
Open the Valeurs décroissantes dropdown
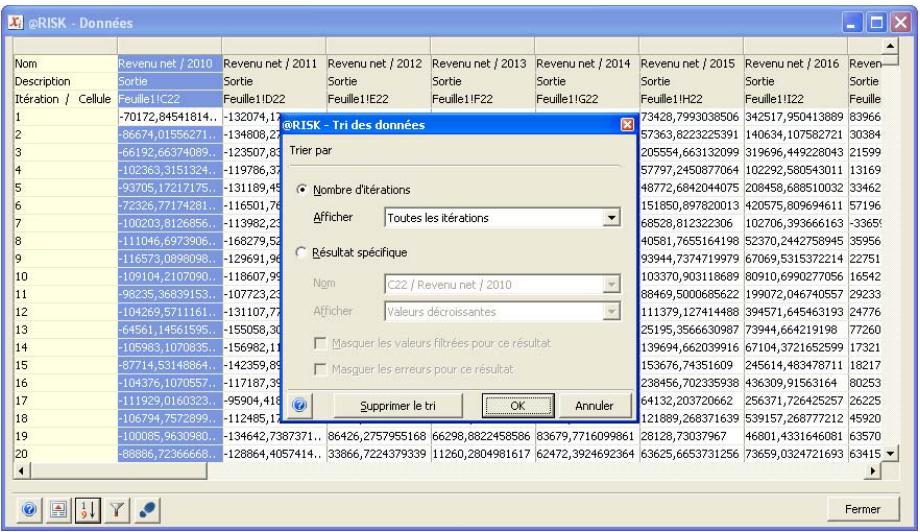[x=611, y=311]
